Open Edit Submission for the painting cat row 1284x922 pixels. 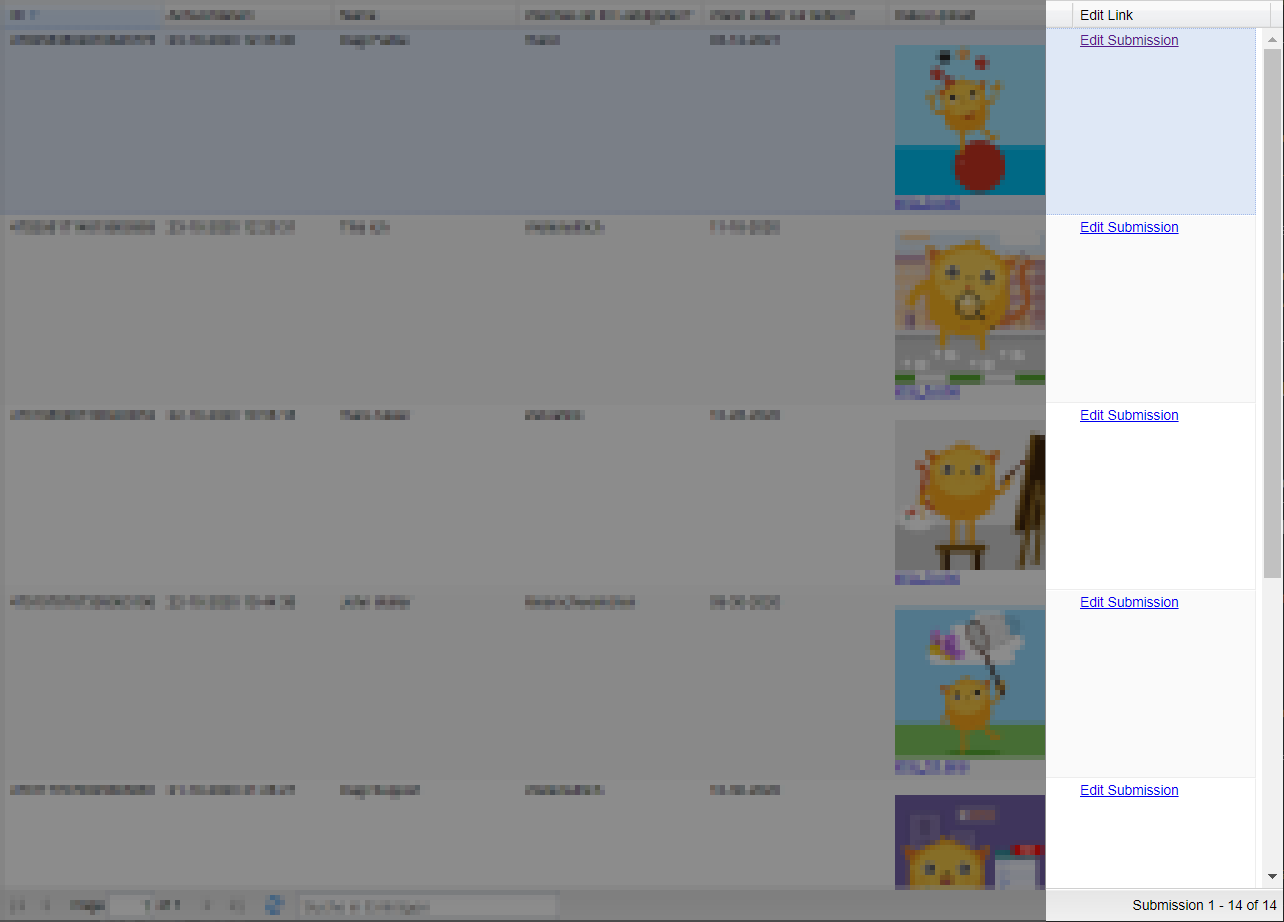(x=1129, y=416)
